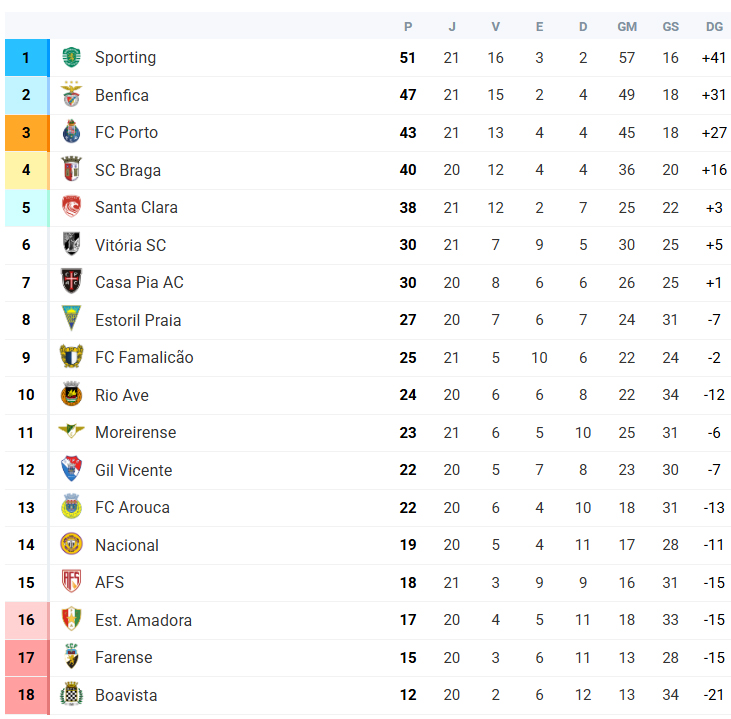Sort standings by GM column header

coord(627,27)
